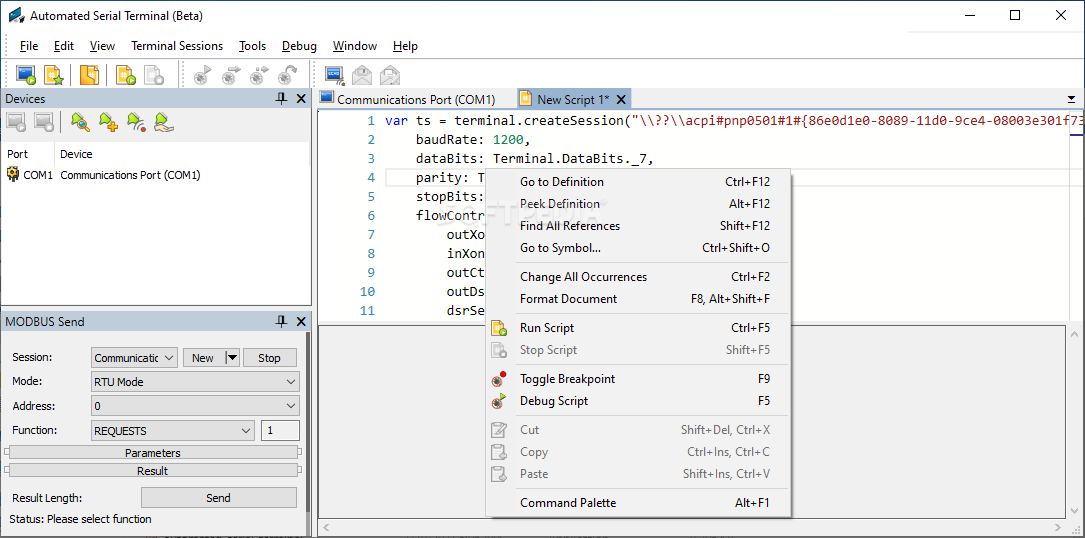Click the New session button
This screenshot has width=1085, height=538.
coord(204,357)
